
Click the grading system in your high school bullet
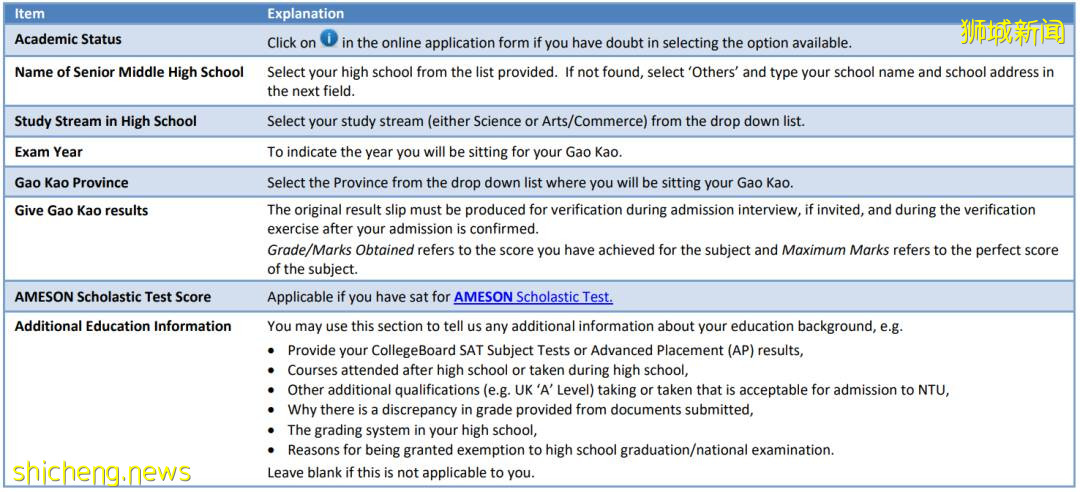point(412,430)
